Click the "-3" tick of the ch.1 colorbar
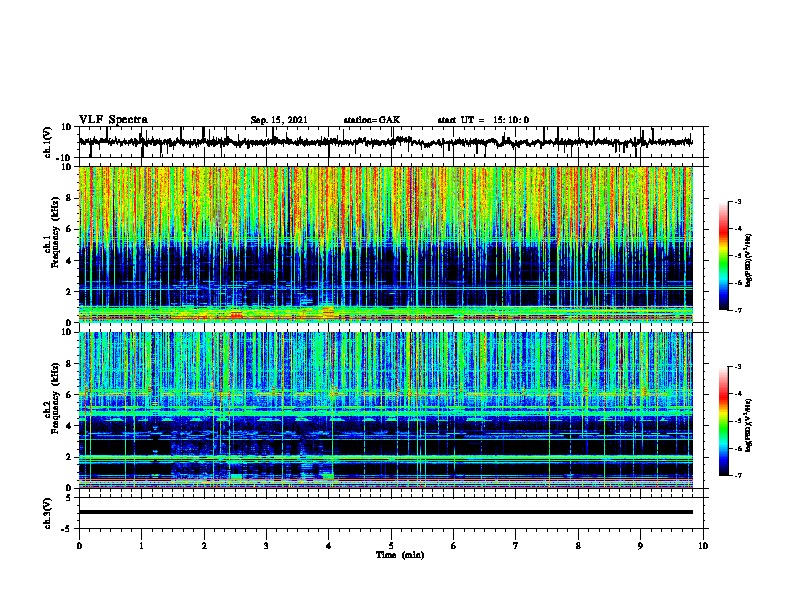 (737, 201)
